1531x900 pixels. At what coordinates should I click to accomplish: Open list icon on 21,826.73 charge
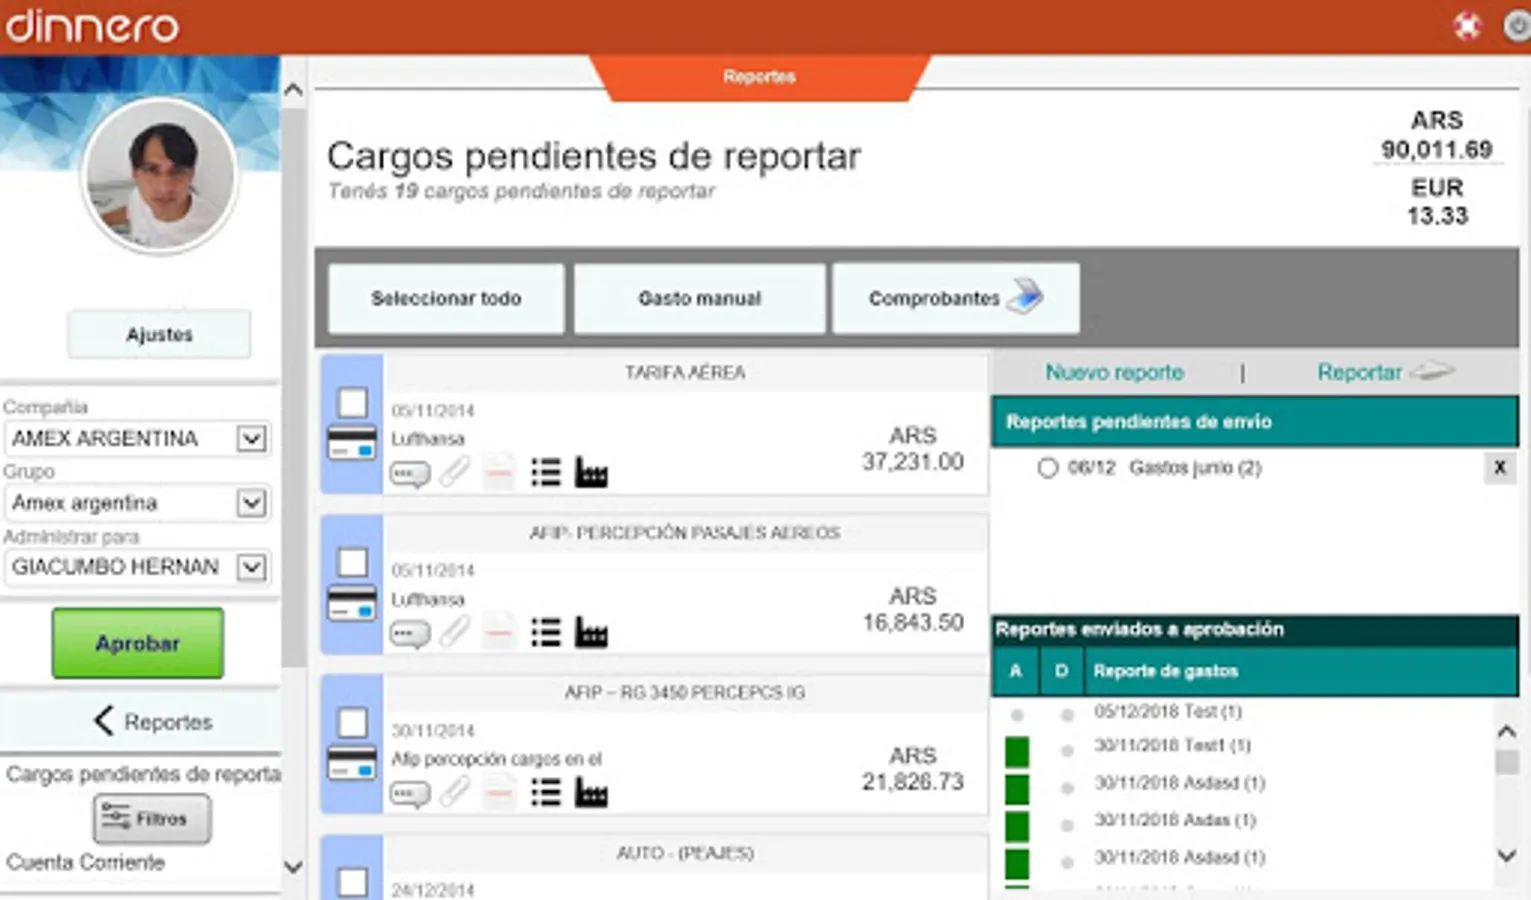[x=546, y=793]
